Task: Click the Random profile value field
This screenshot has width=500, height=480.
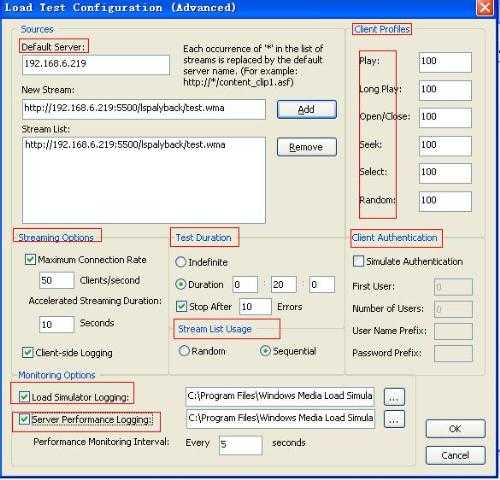Action: point(445,201)
